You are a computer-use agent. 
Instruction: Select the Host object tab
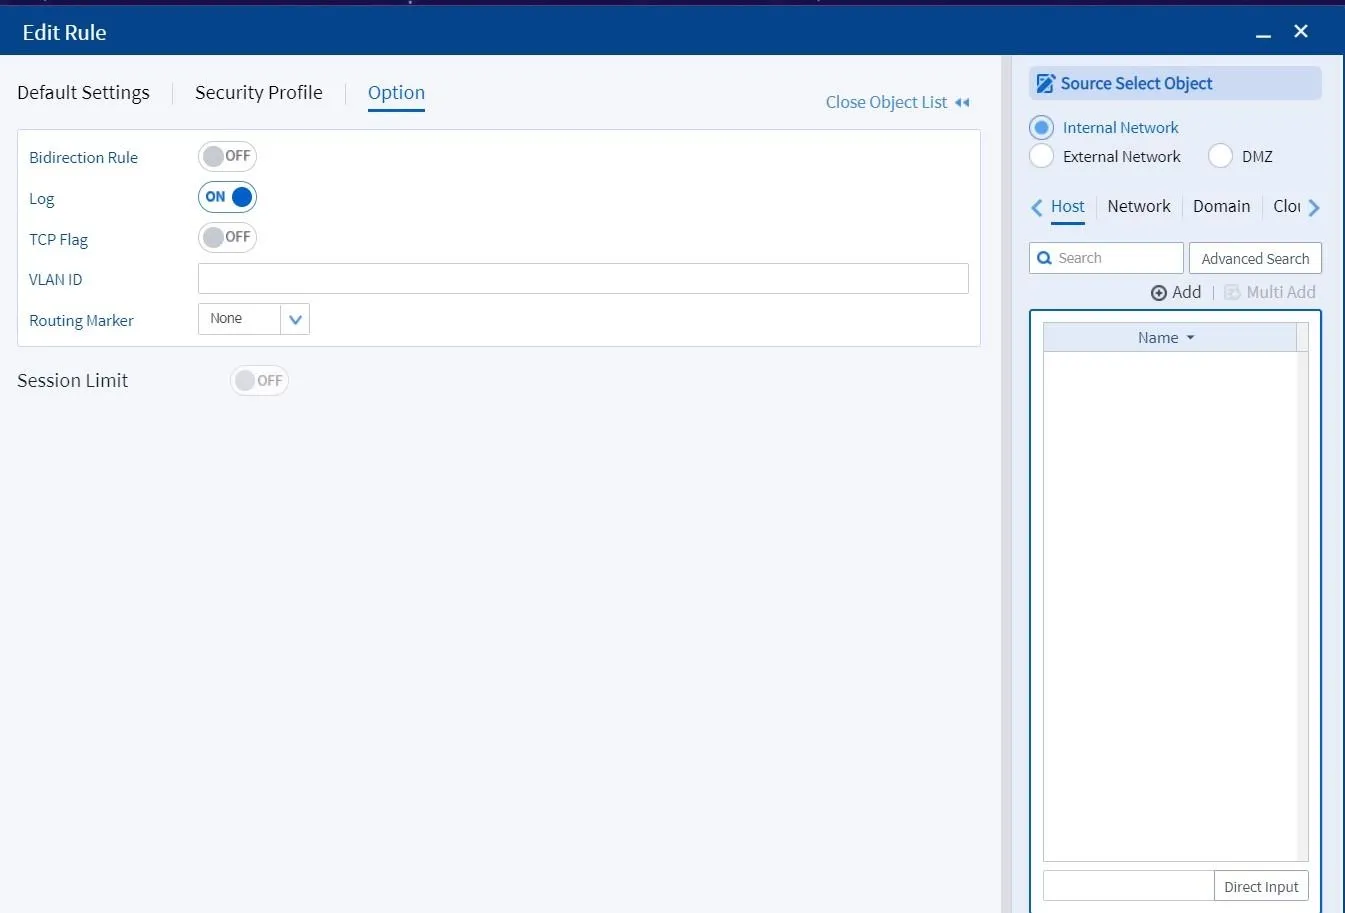tap(1068, 207)
